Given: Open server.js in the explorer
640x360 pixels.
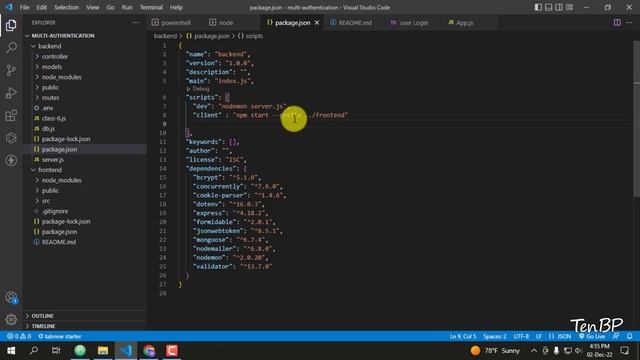Looking at the screenshot, I should click(x=53, y=160).
